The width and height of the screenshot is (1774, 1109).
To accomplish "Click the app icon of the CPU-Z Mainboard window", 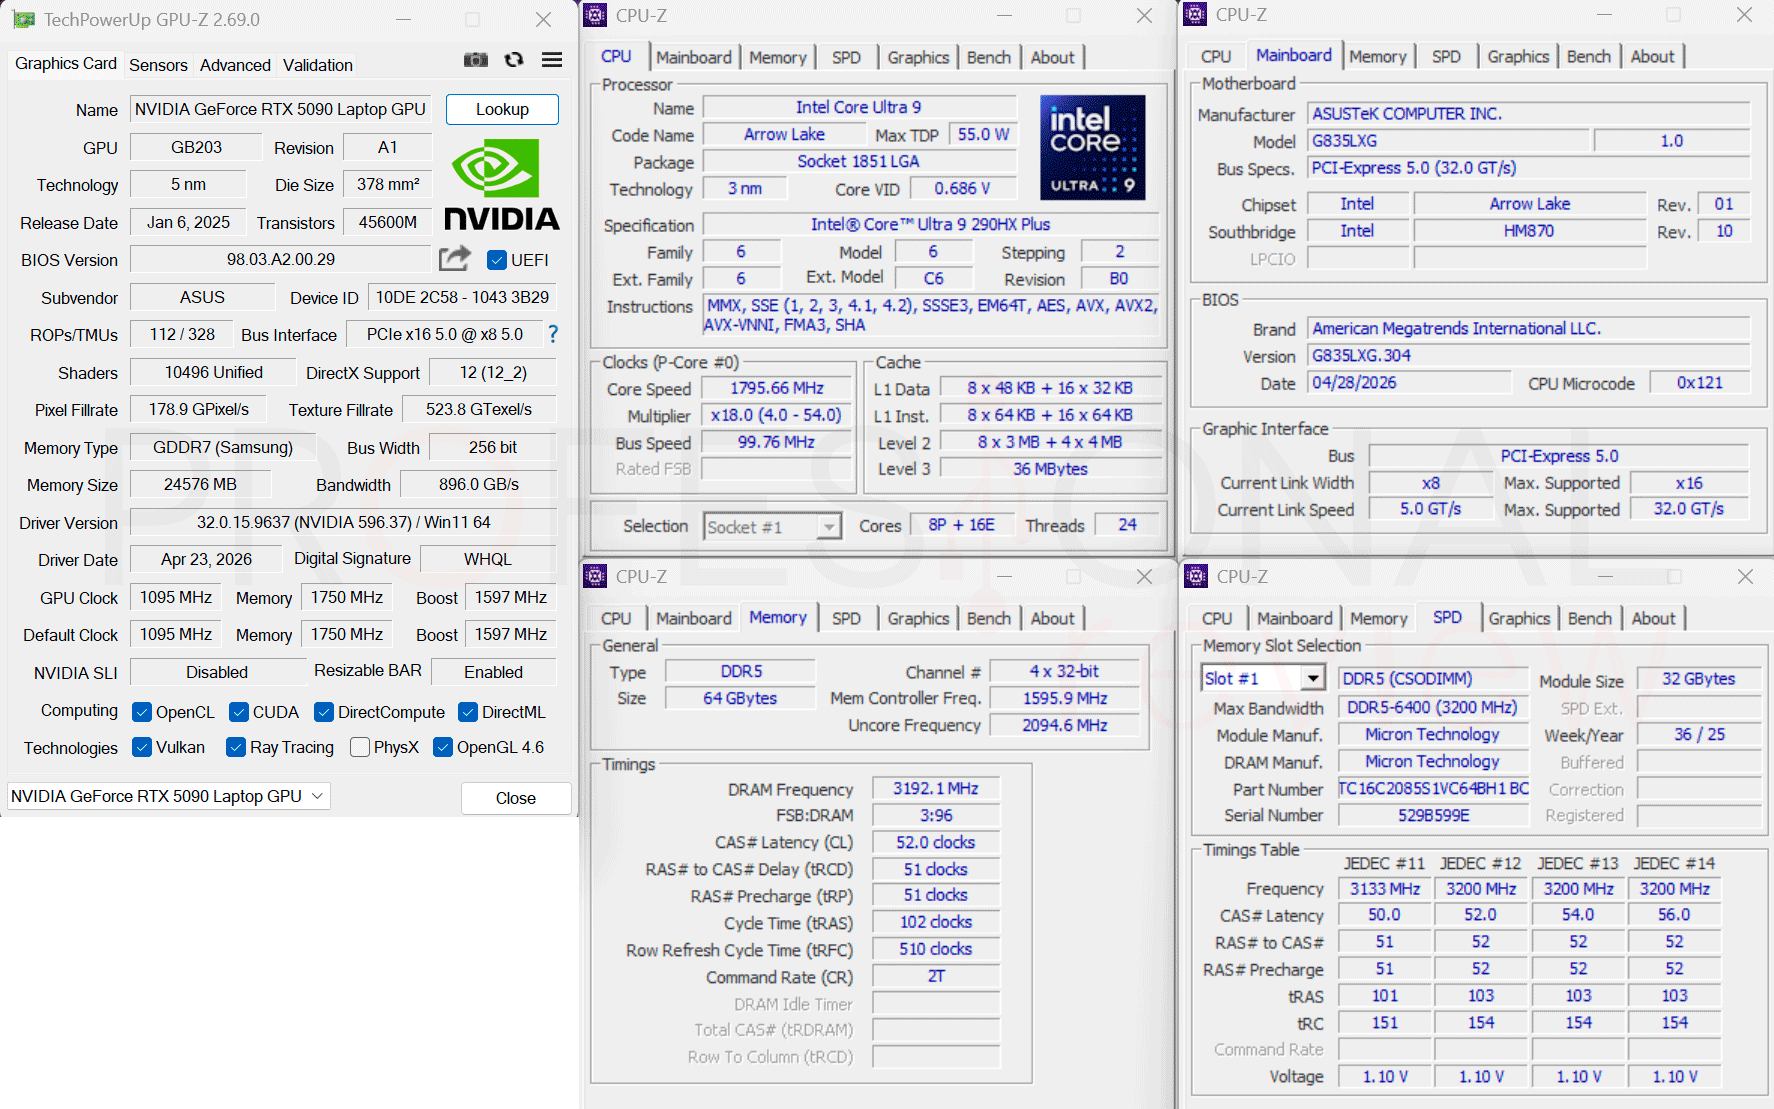I will (x=1195, y=15).
